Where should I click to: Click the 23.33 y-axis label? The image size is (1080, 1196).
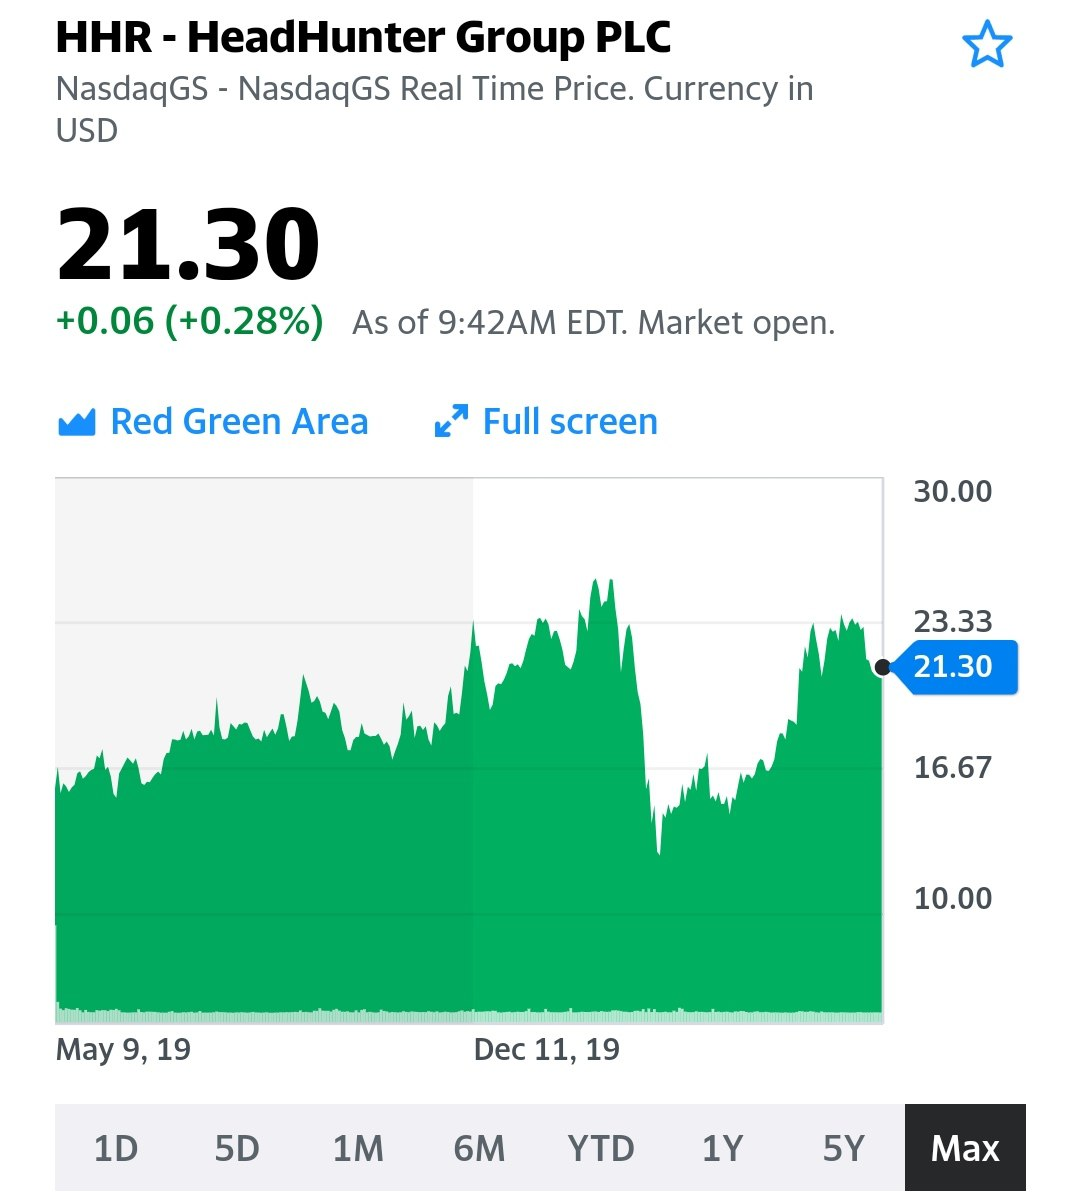pyautogui.click(x=953, y=622)
